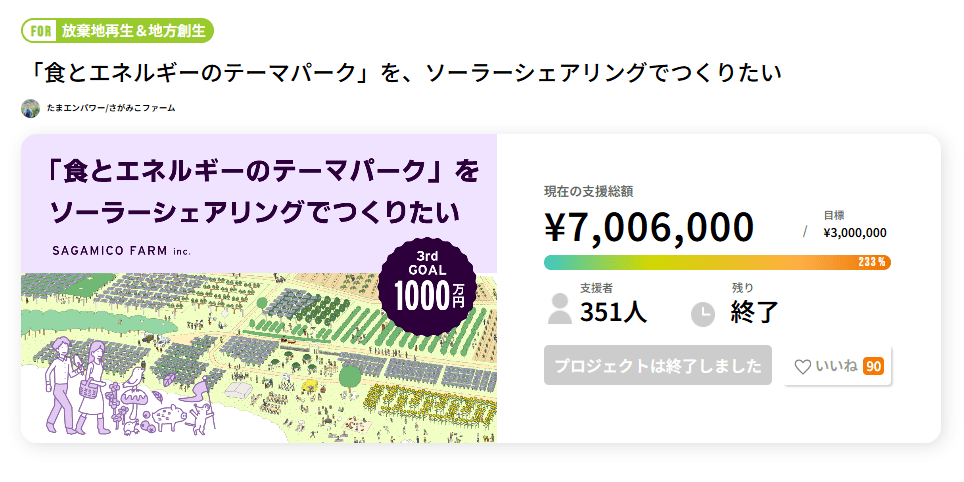Image resolution: width=964 pixels, height=482 pixels.
Task: Click the project owner's round avatar
Action: 31,108
